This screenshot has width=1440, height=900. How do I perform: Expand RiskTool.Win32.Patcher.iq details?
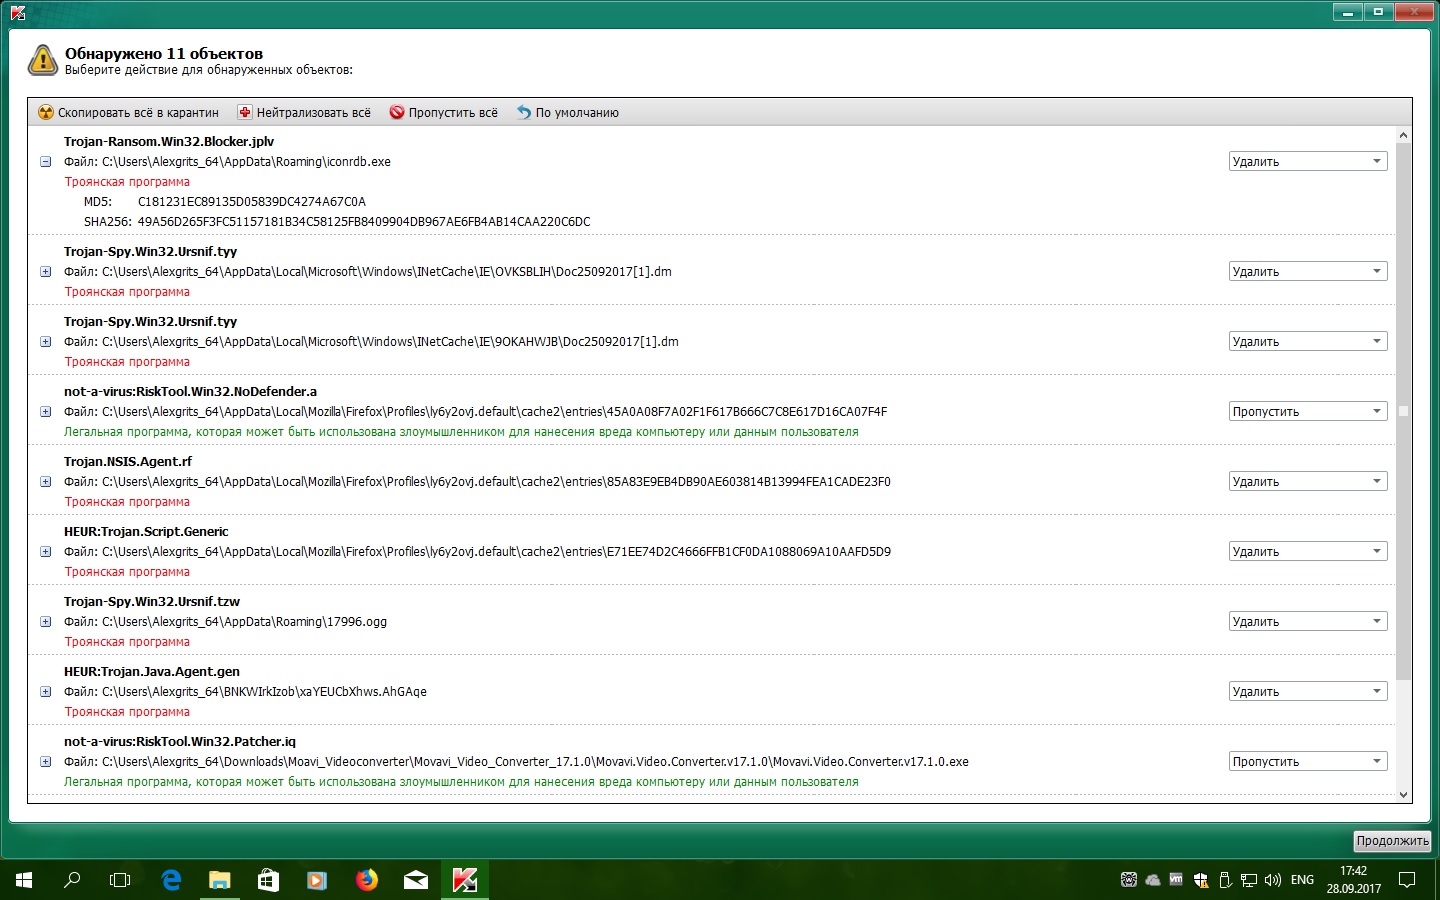[45, 761]
